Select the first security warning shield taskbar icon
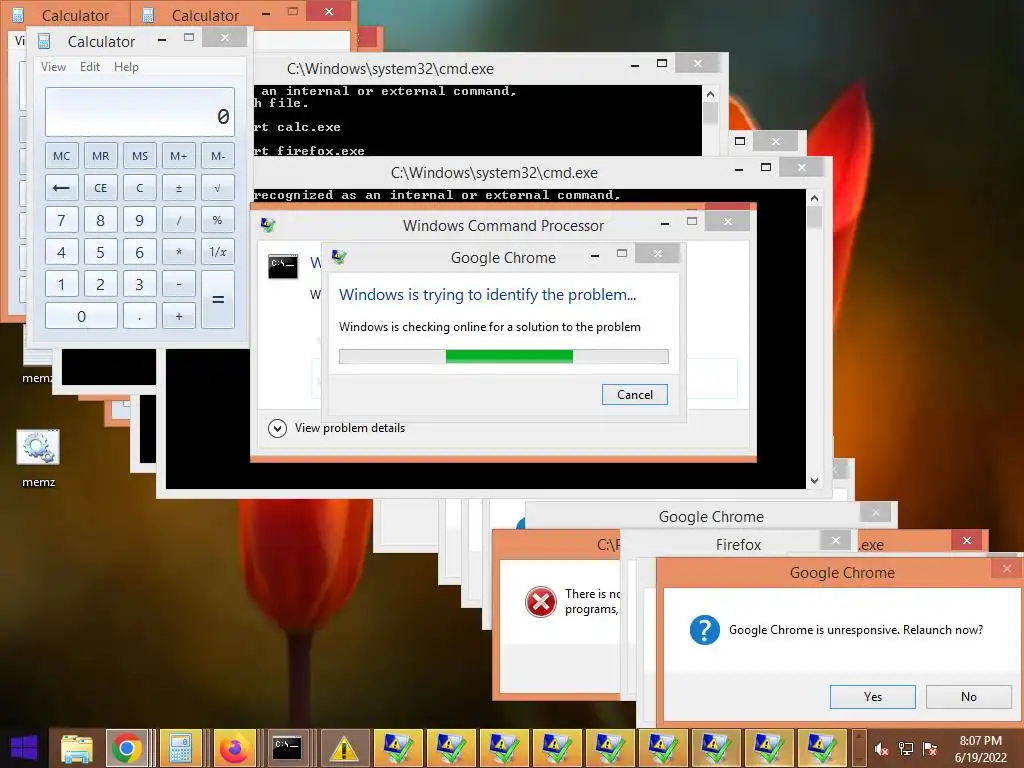Image resolution: width=1024 pixels, height=768 pixels. click(398, 748)
